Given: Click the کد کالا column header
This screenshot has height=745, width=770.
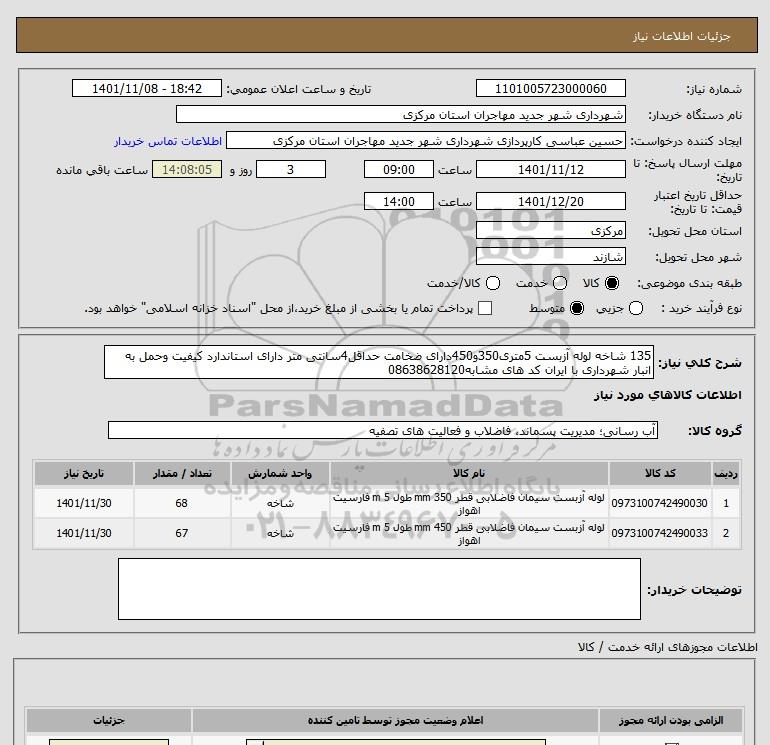Looking at the screenshot, I should tap(660, 473).
